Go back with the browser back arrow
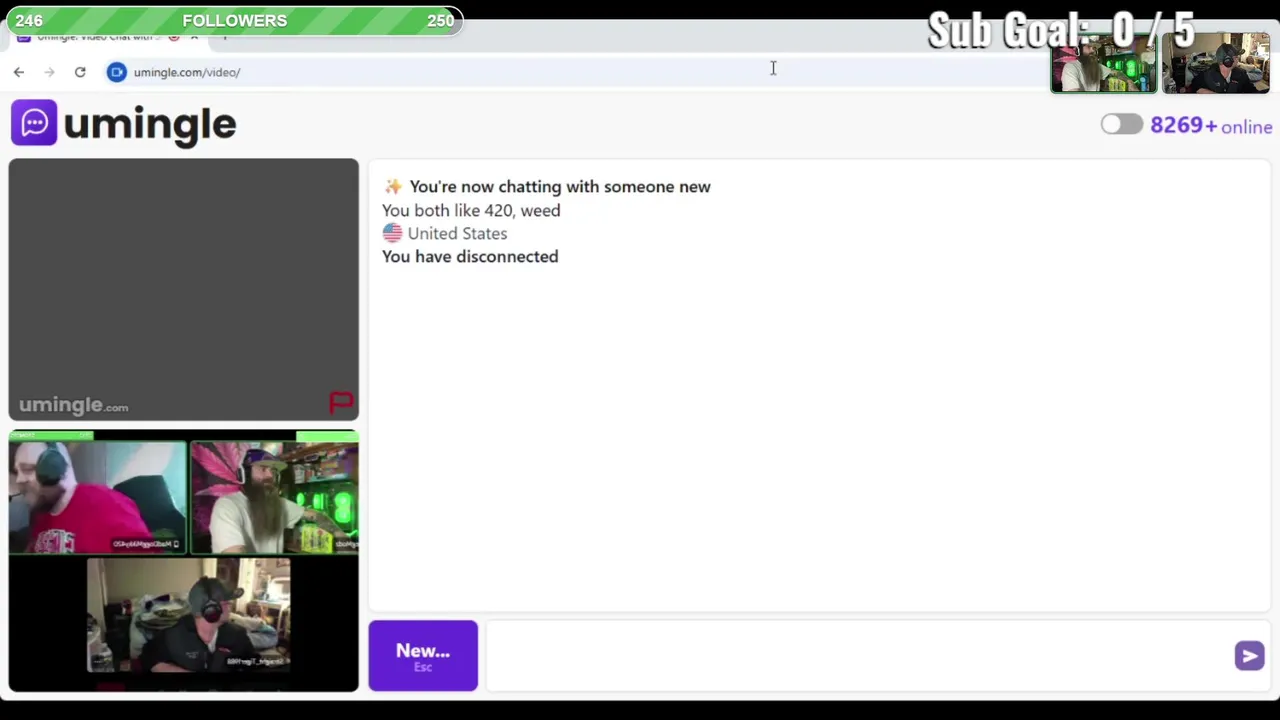This screenshot has width=1280, height=720. [19, 72]
